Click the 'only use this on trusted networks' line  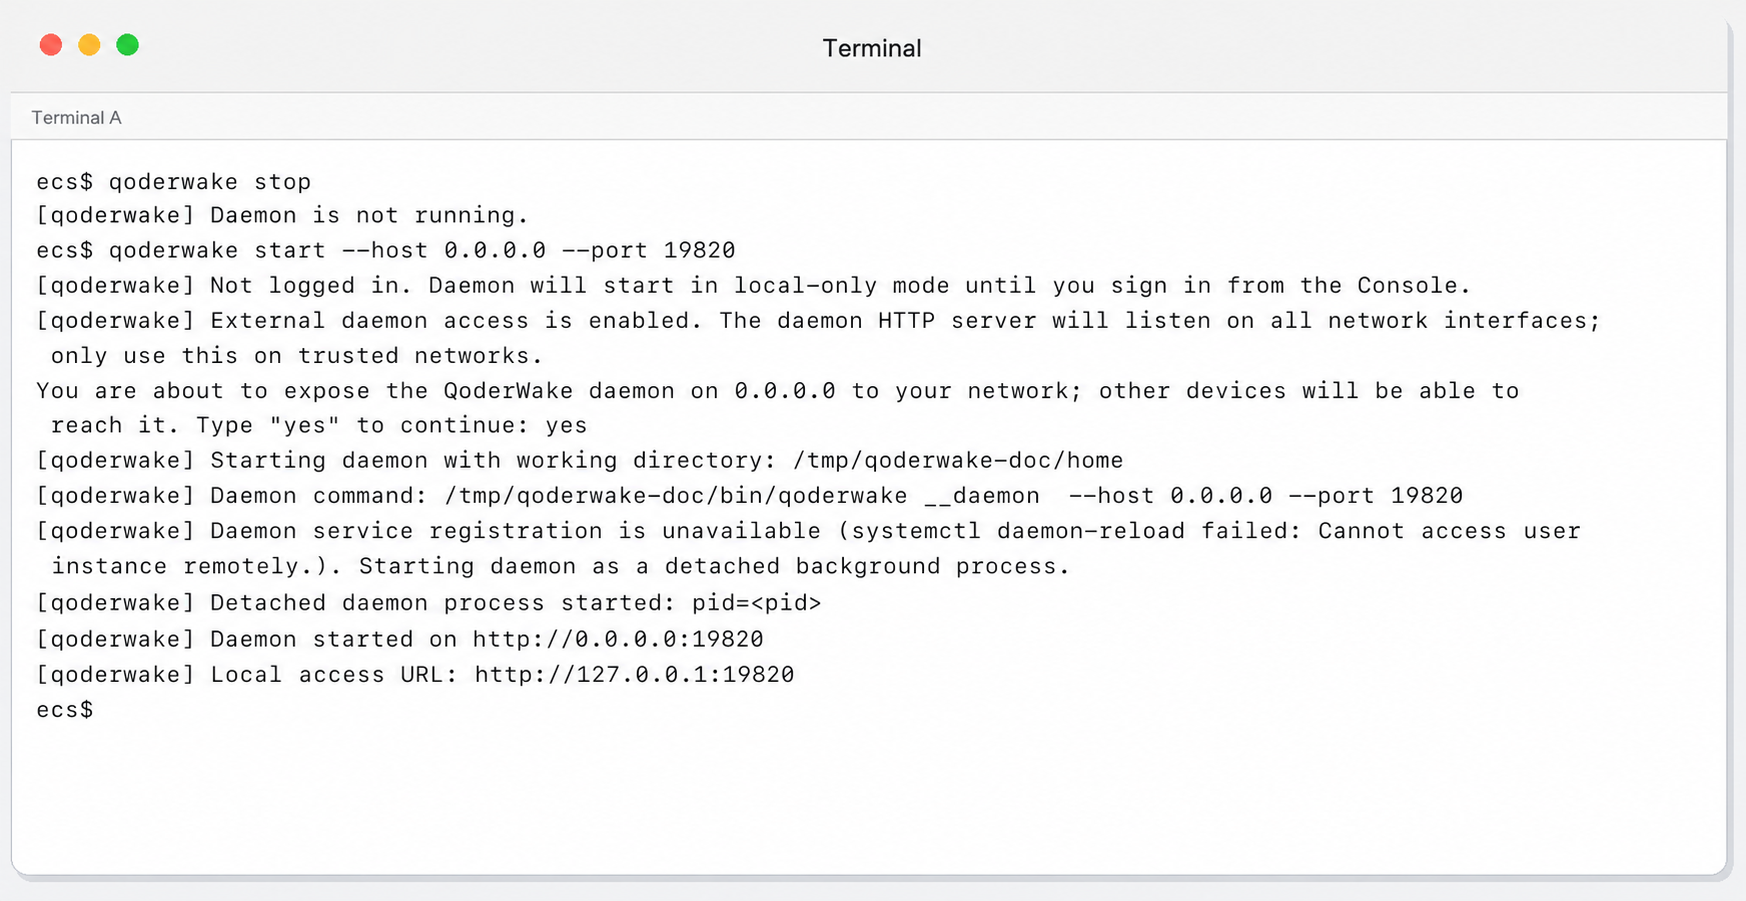[297, 356]
